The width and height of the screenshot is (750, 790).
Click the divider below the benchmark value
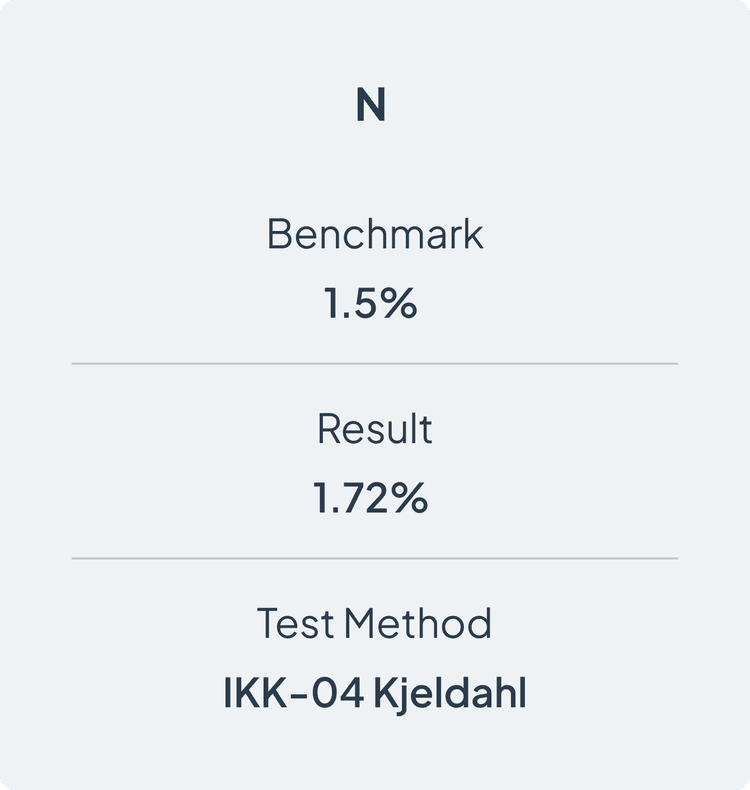point(375,363)
